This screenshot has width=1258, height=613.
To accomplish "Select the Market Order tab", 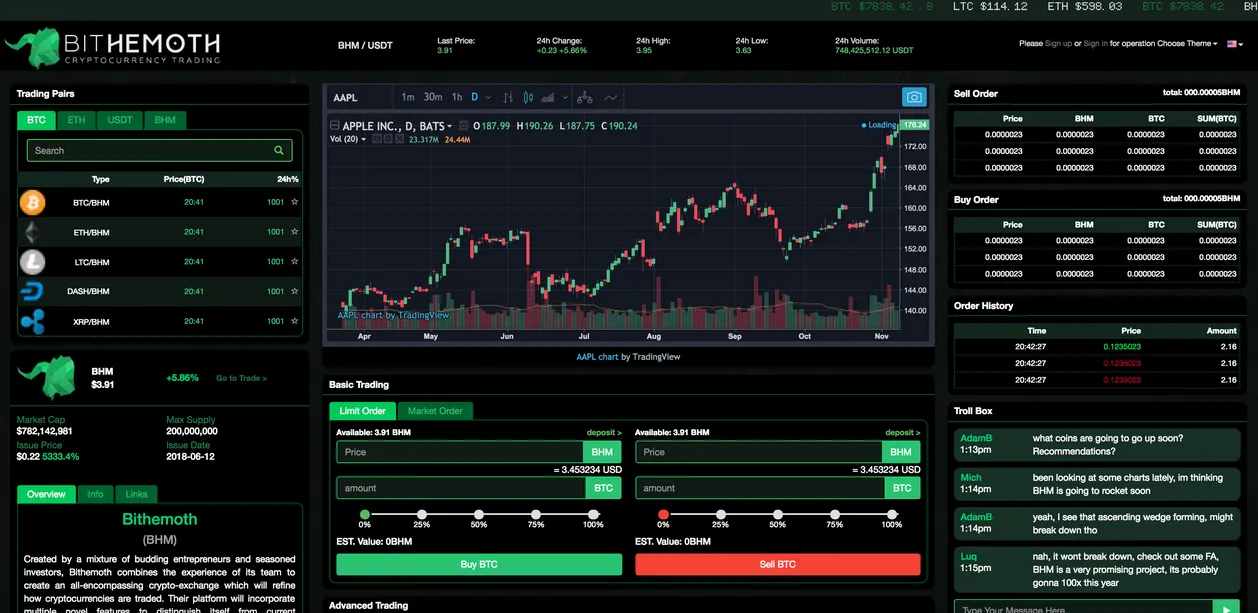I will tap(435, 411).
